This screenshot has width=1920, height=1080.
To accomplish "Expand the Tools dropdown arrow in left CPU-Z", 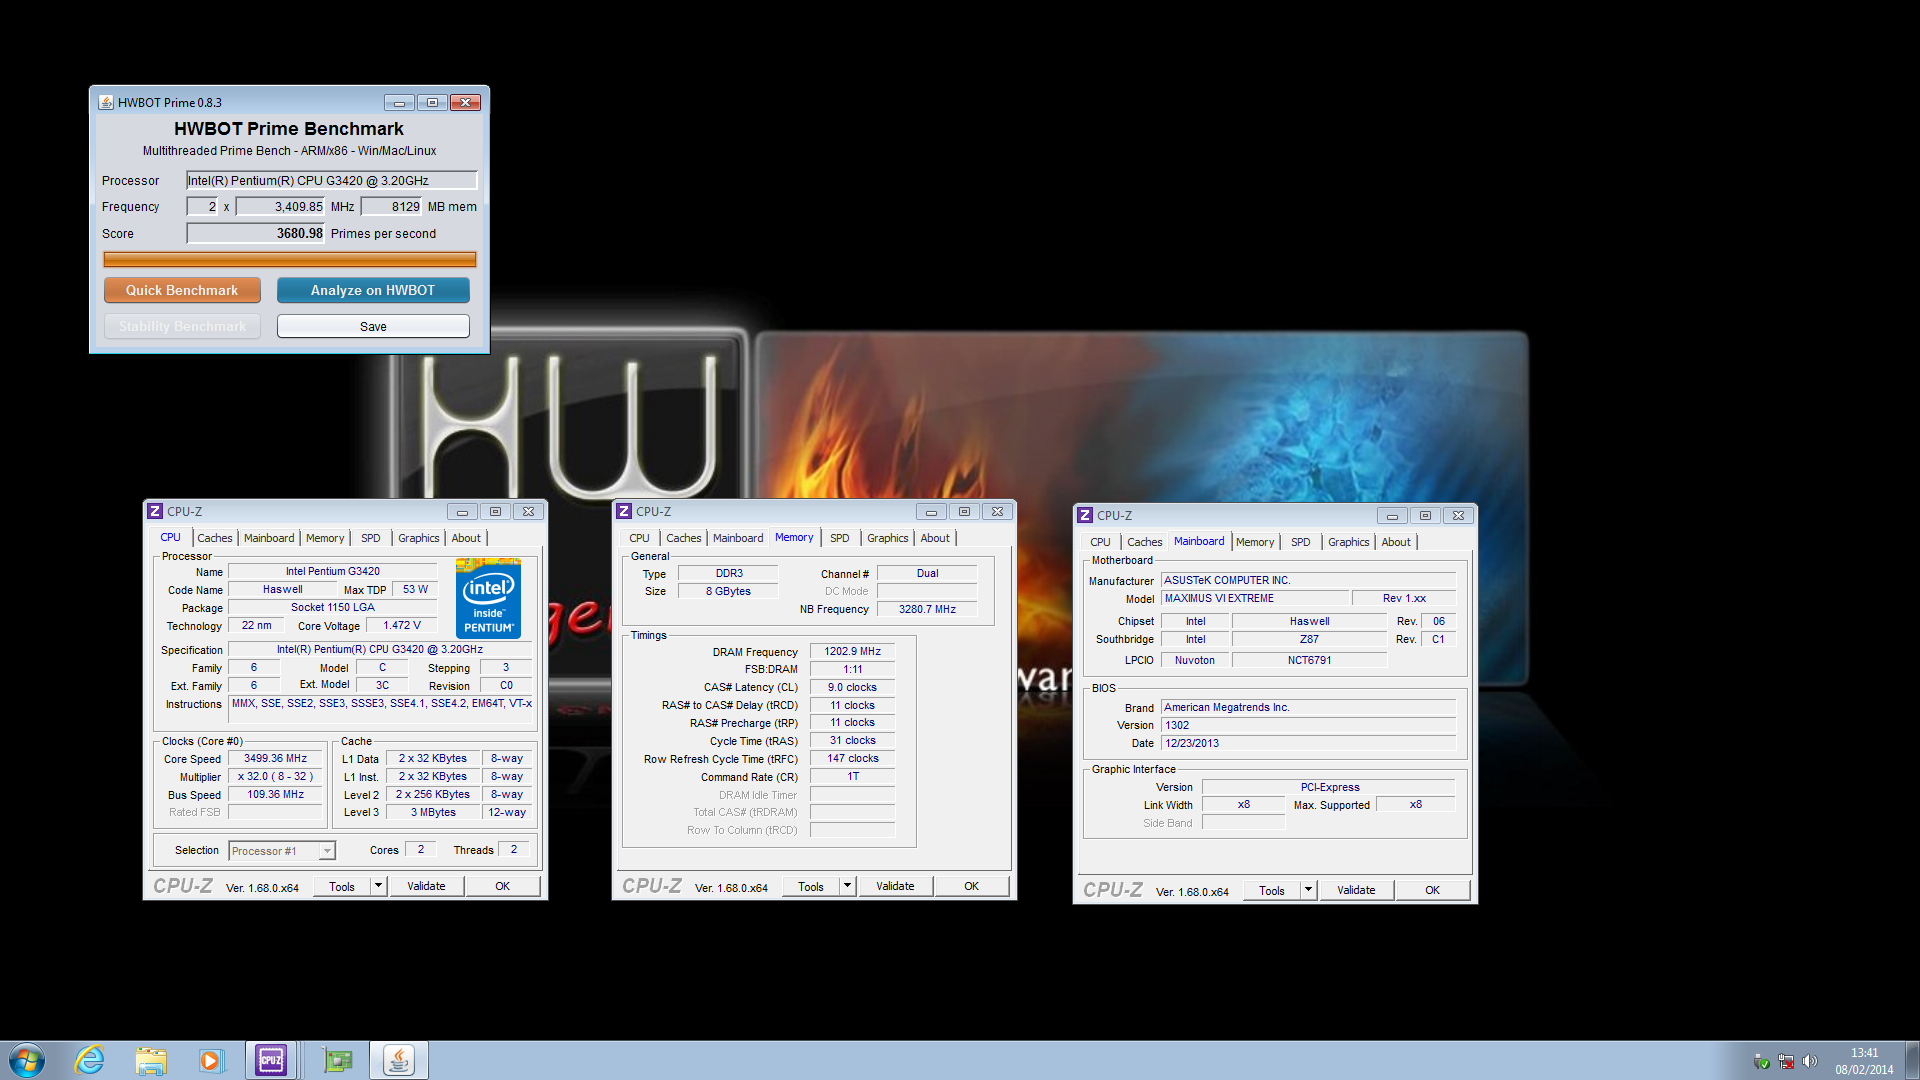I will pos(378,886).
